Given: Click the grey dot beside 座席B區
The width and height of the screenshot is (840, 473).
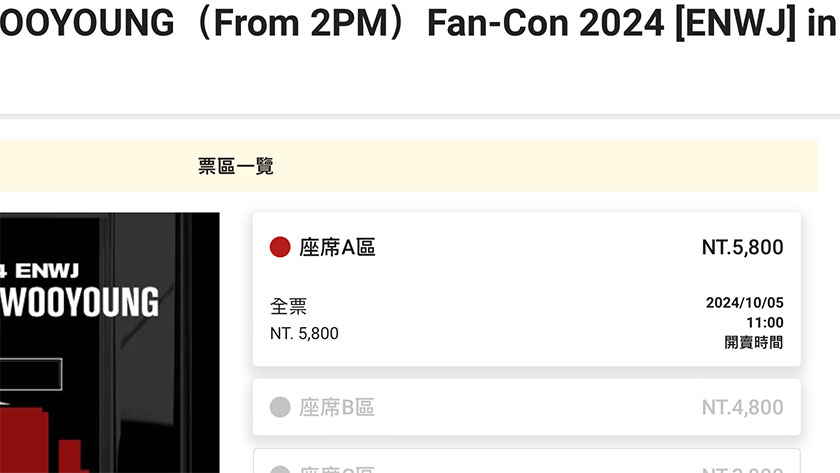Looking at the screenshot, I should 280,407.
